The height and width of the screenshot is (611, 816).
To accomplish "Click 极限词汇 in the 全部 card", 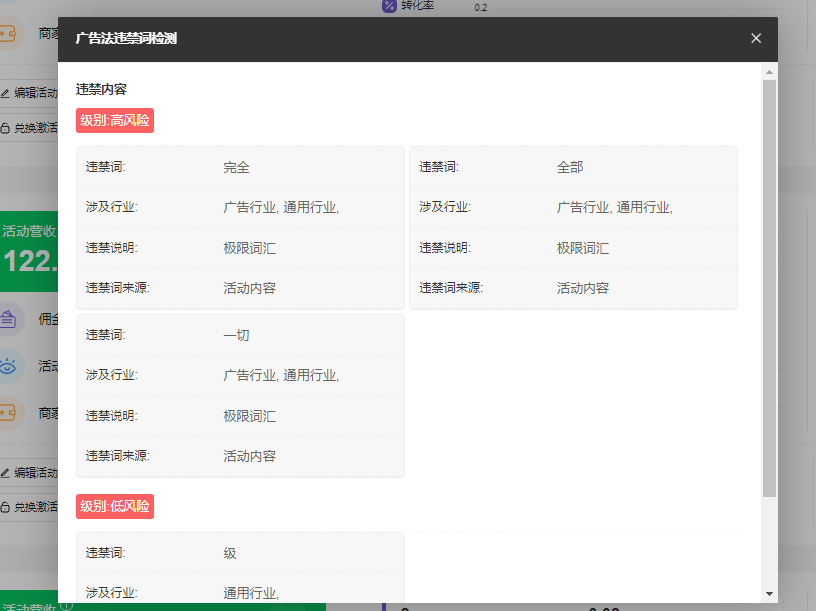I will pos(583,248).
